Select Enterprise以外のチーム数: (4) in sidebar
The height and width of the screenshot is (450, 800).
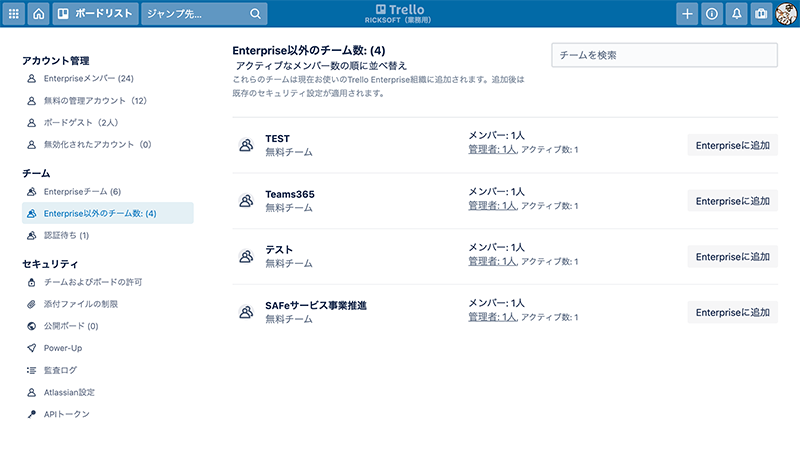pyautogui.click(x=108, y=213)
